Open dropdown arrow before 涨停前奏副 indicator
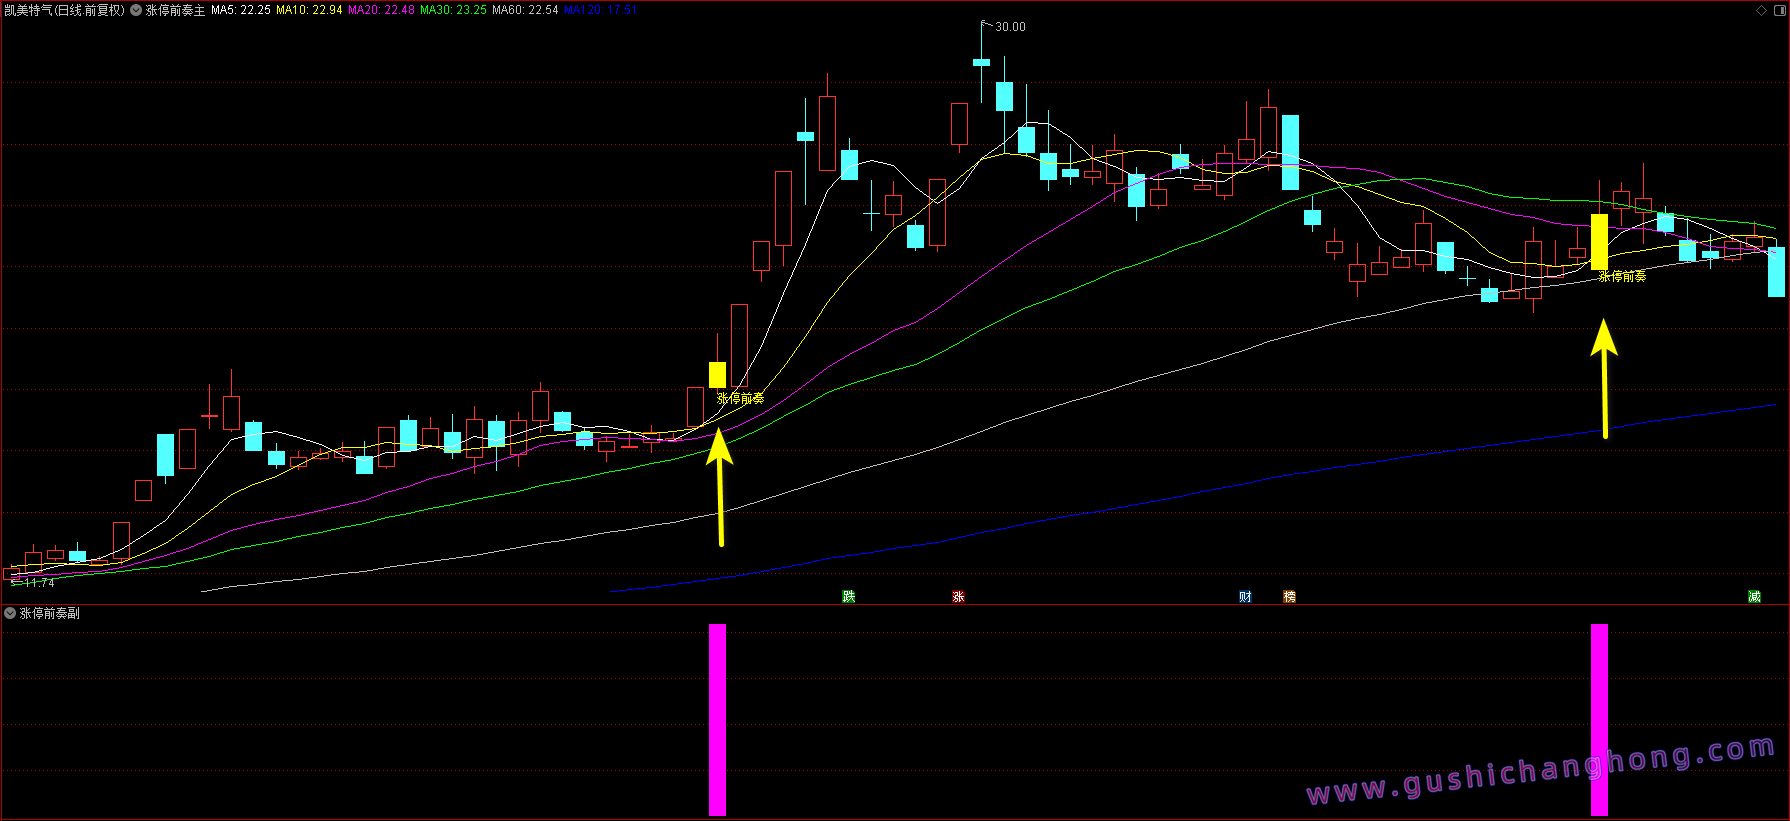The image size is (1790, 821). coord(10,613)
